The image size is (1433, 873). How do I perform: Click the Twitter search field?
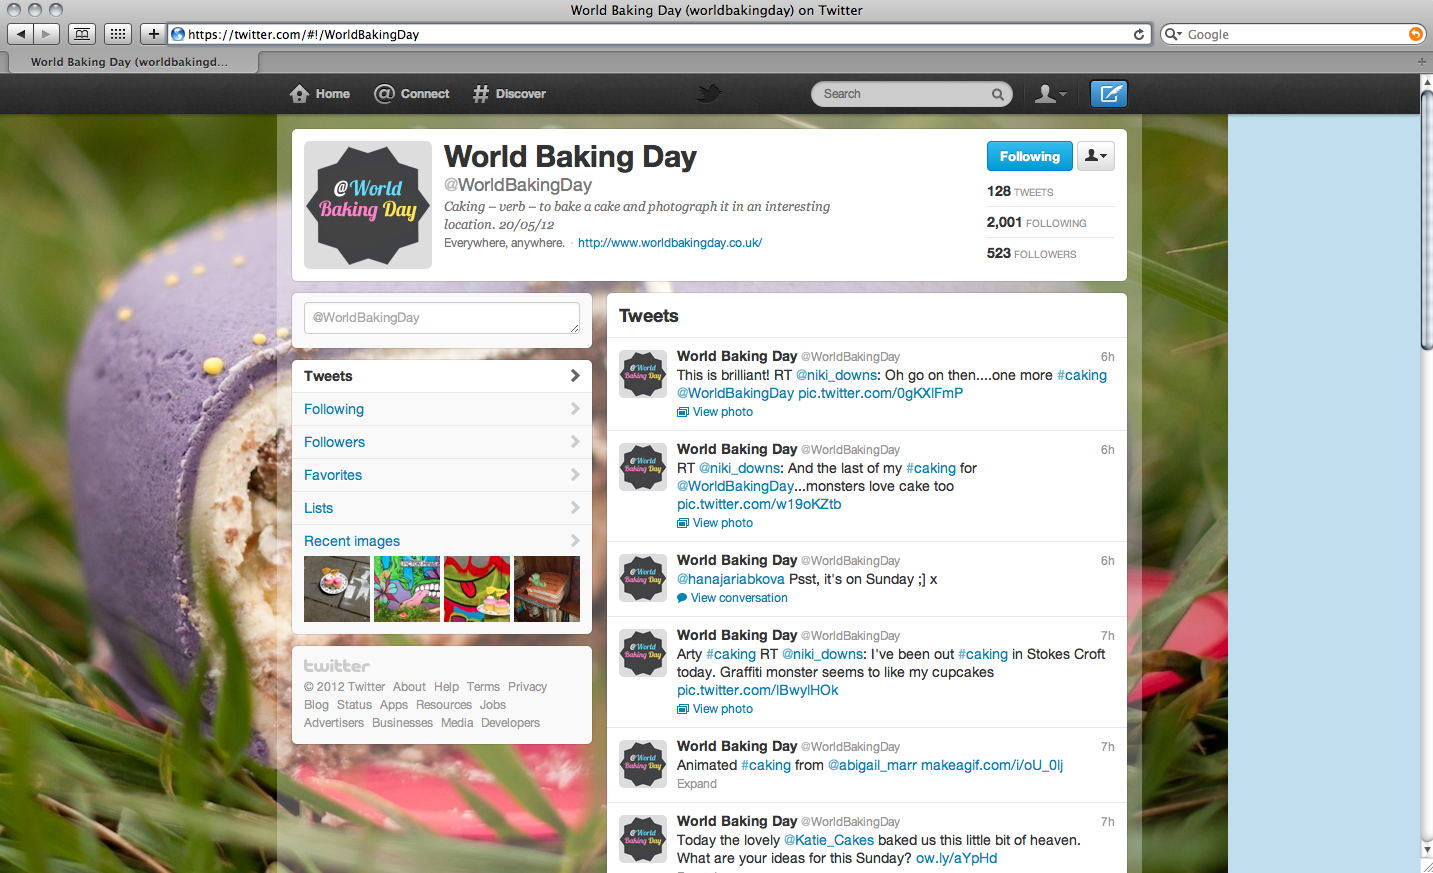(912, 94)
